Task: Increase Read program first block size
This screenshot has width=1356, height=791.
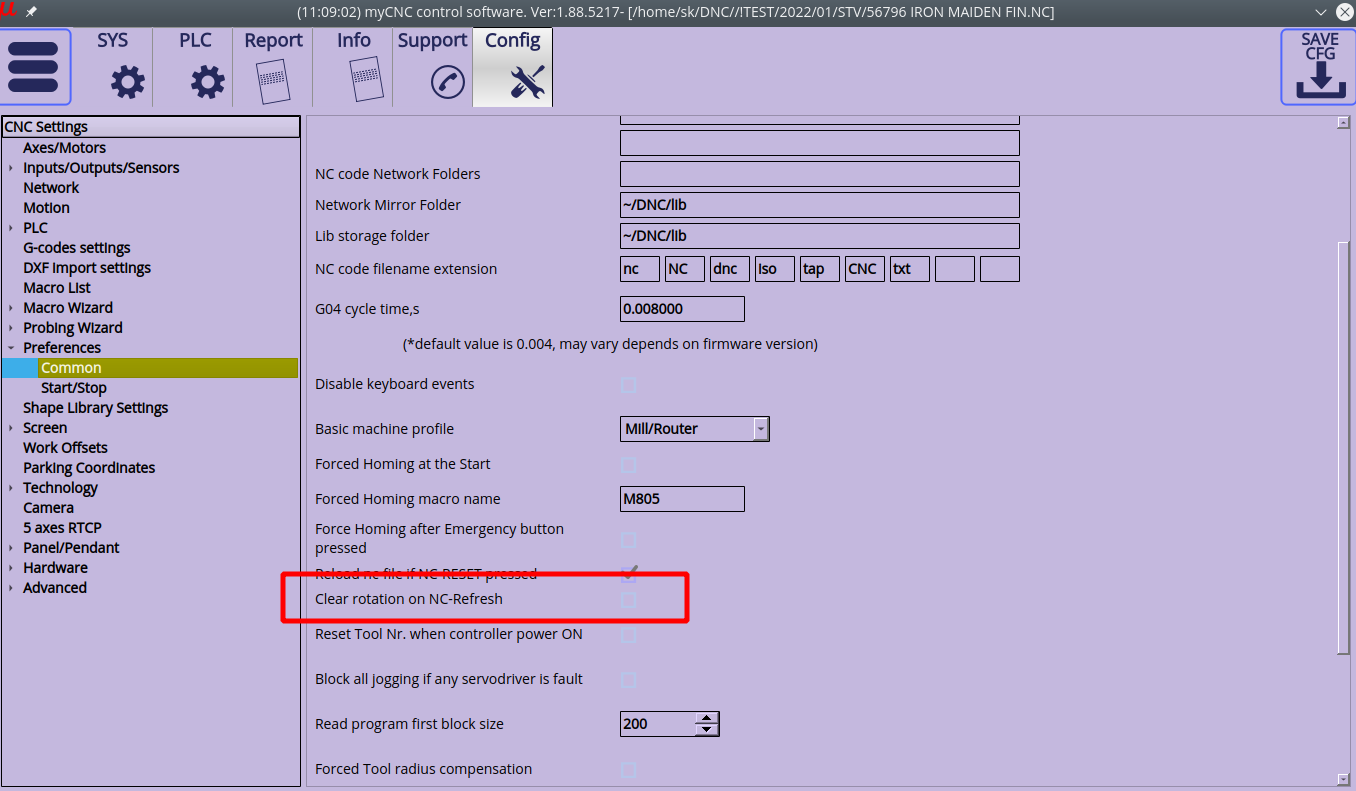Action: click(707, 718)
